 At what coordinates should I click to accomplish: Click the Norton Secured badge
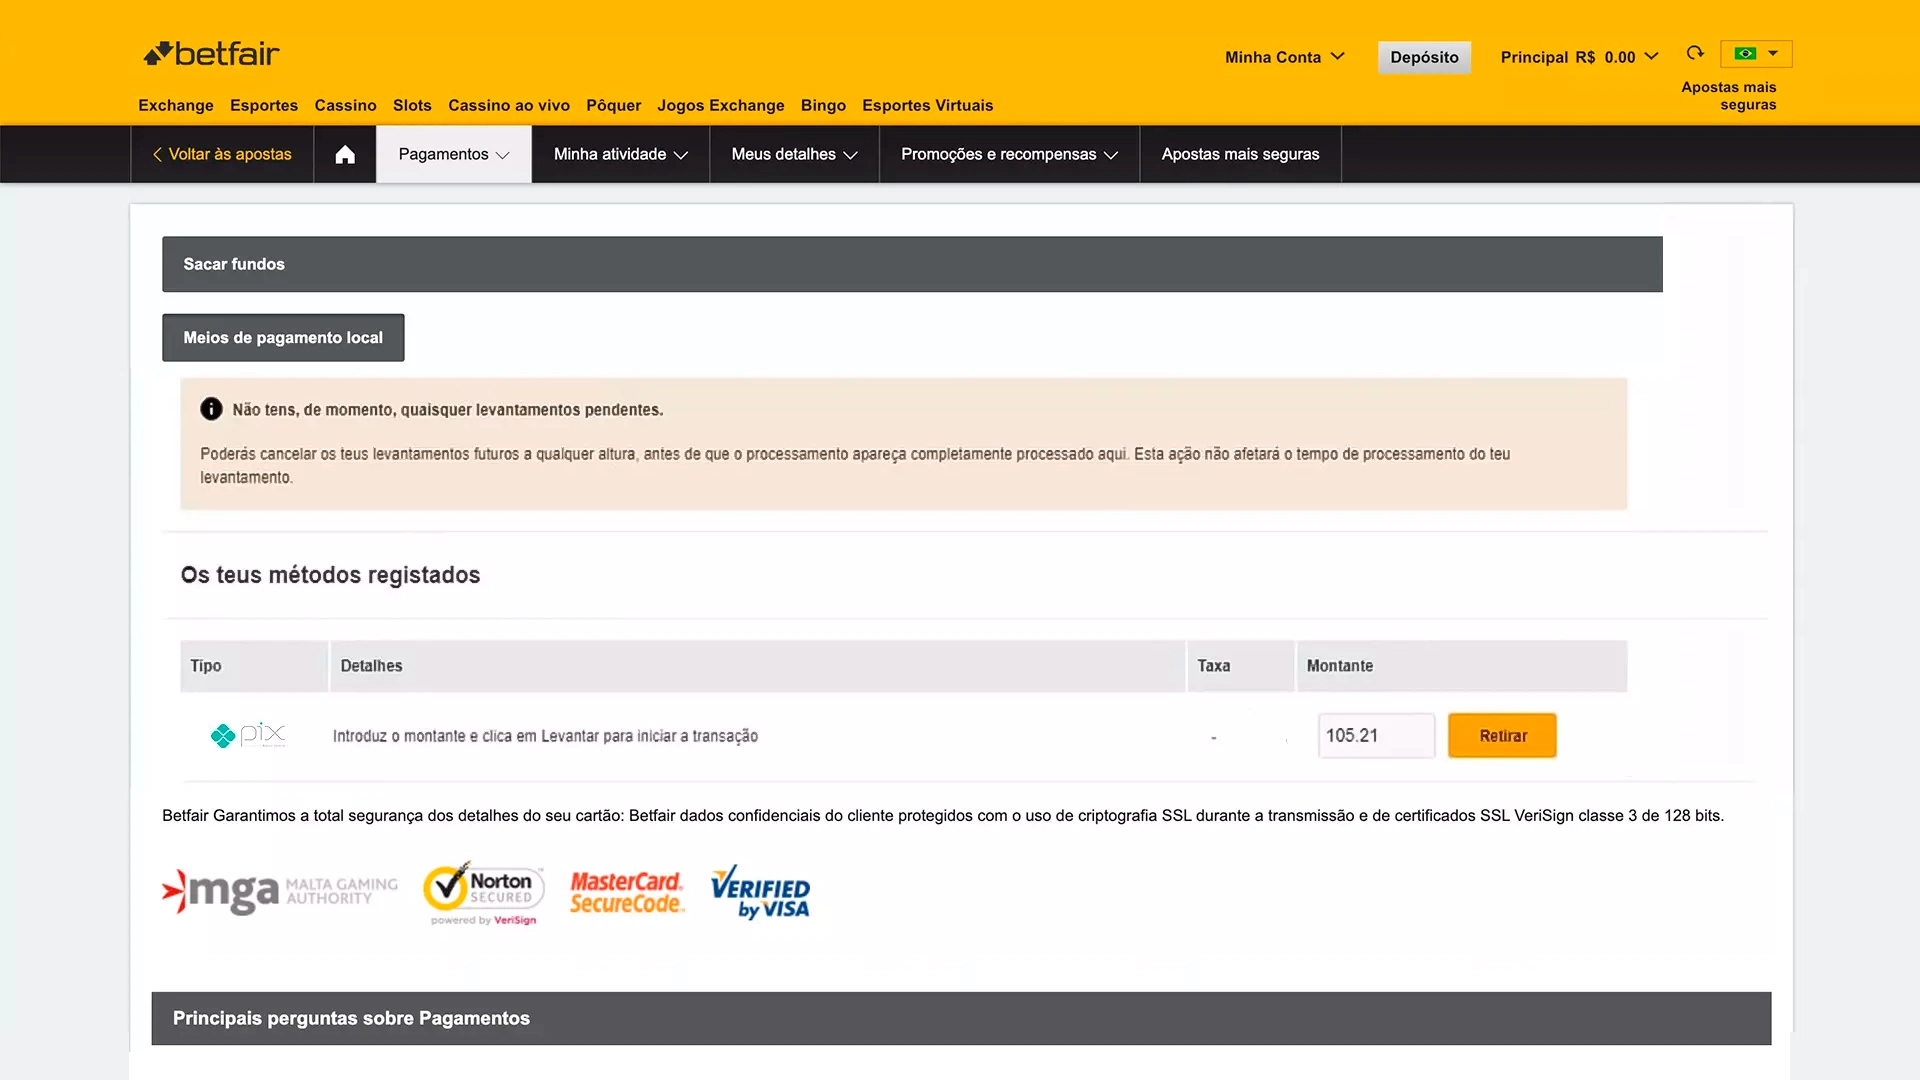pos(483,892)
